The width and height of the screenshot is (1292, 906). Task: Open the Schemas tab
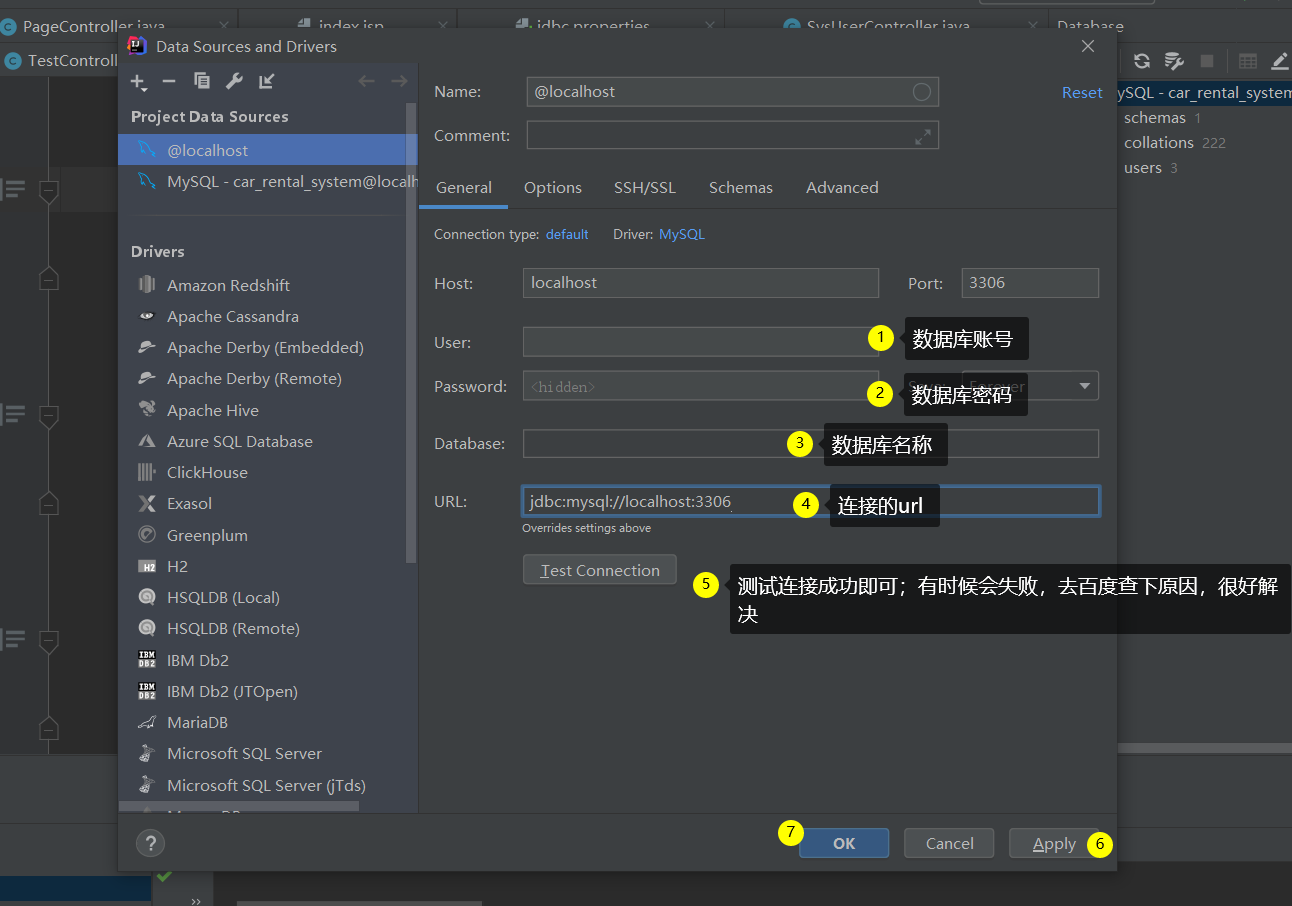741,187
